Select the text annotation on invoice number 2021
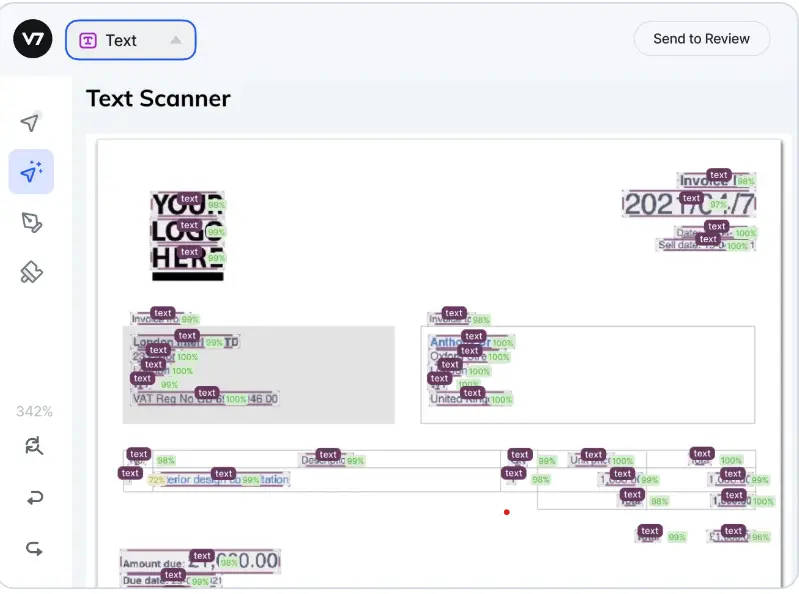Screen dimensions: 799x594 691,198
